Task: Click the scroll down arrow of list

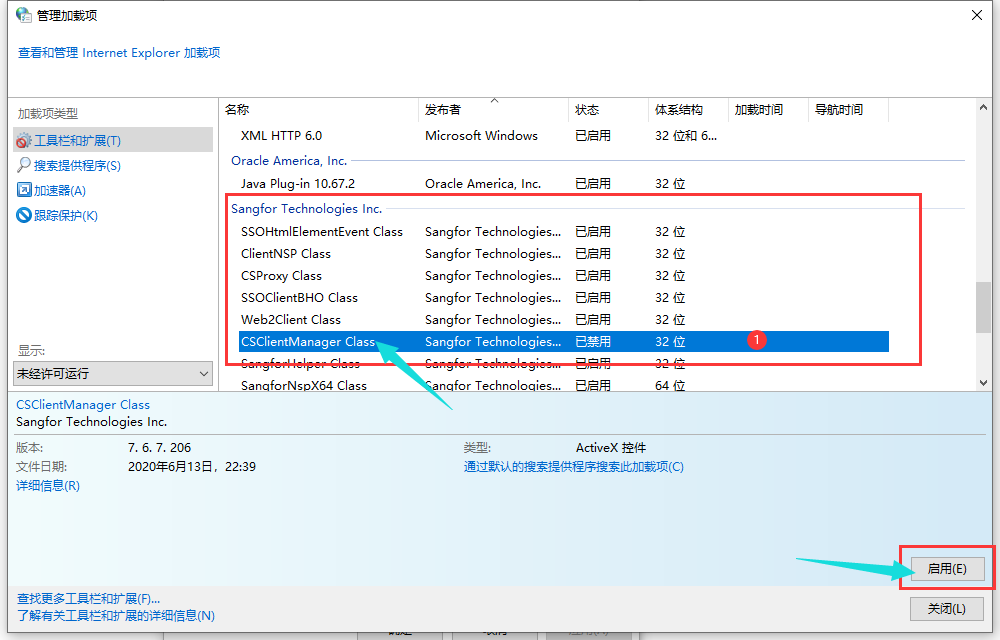Action: click(x=983, y=383)
